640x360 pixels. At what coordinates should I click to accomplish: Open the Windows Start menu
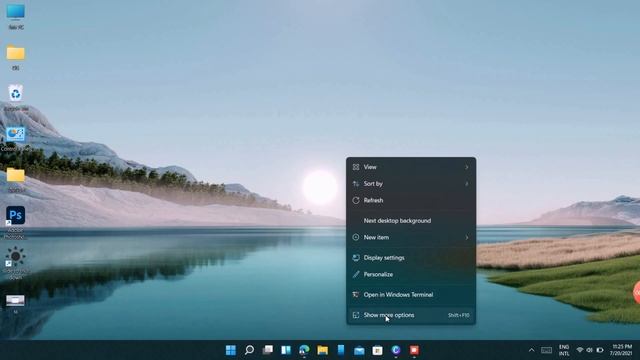click(231, 350)
